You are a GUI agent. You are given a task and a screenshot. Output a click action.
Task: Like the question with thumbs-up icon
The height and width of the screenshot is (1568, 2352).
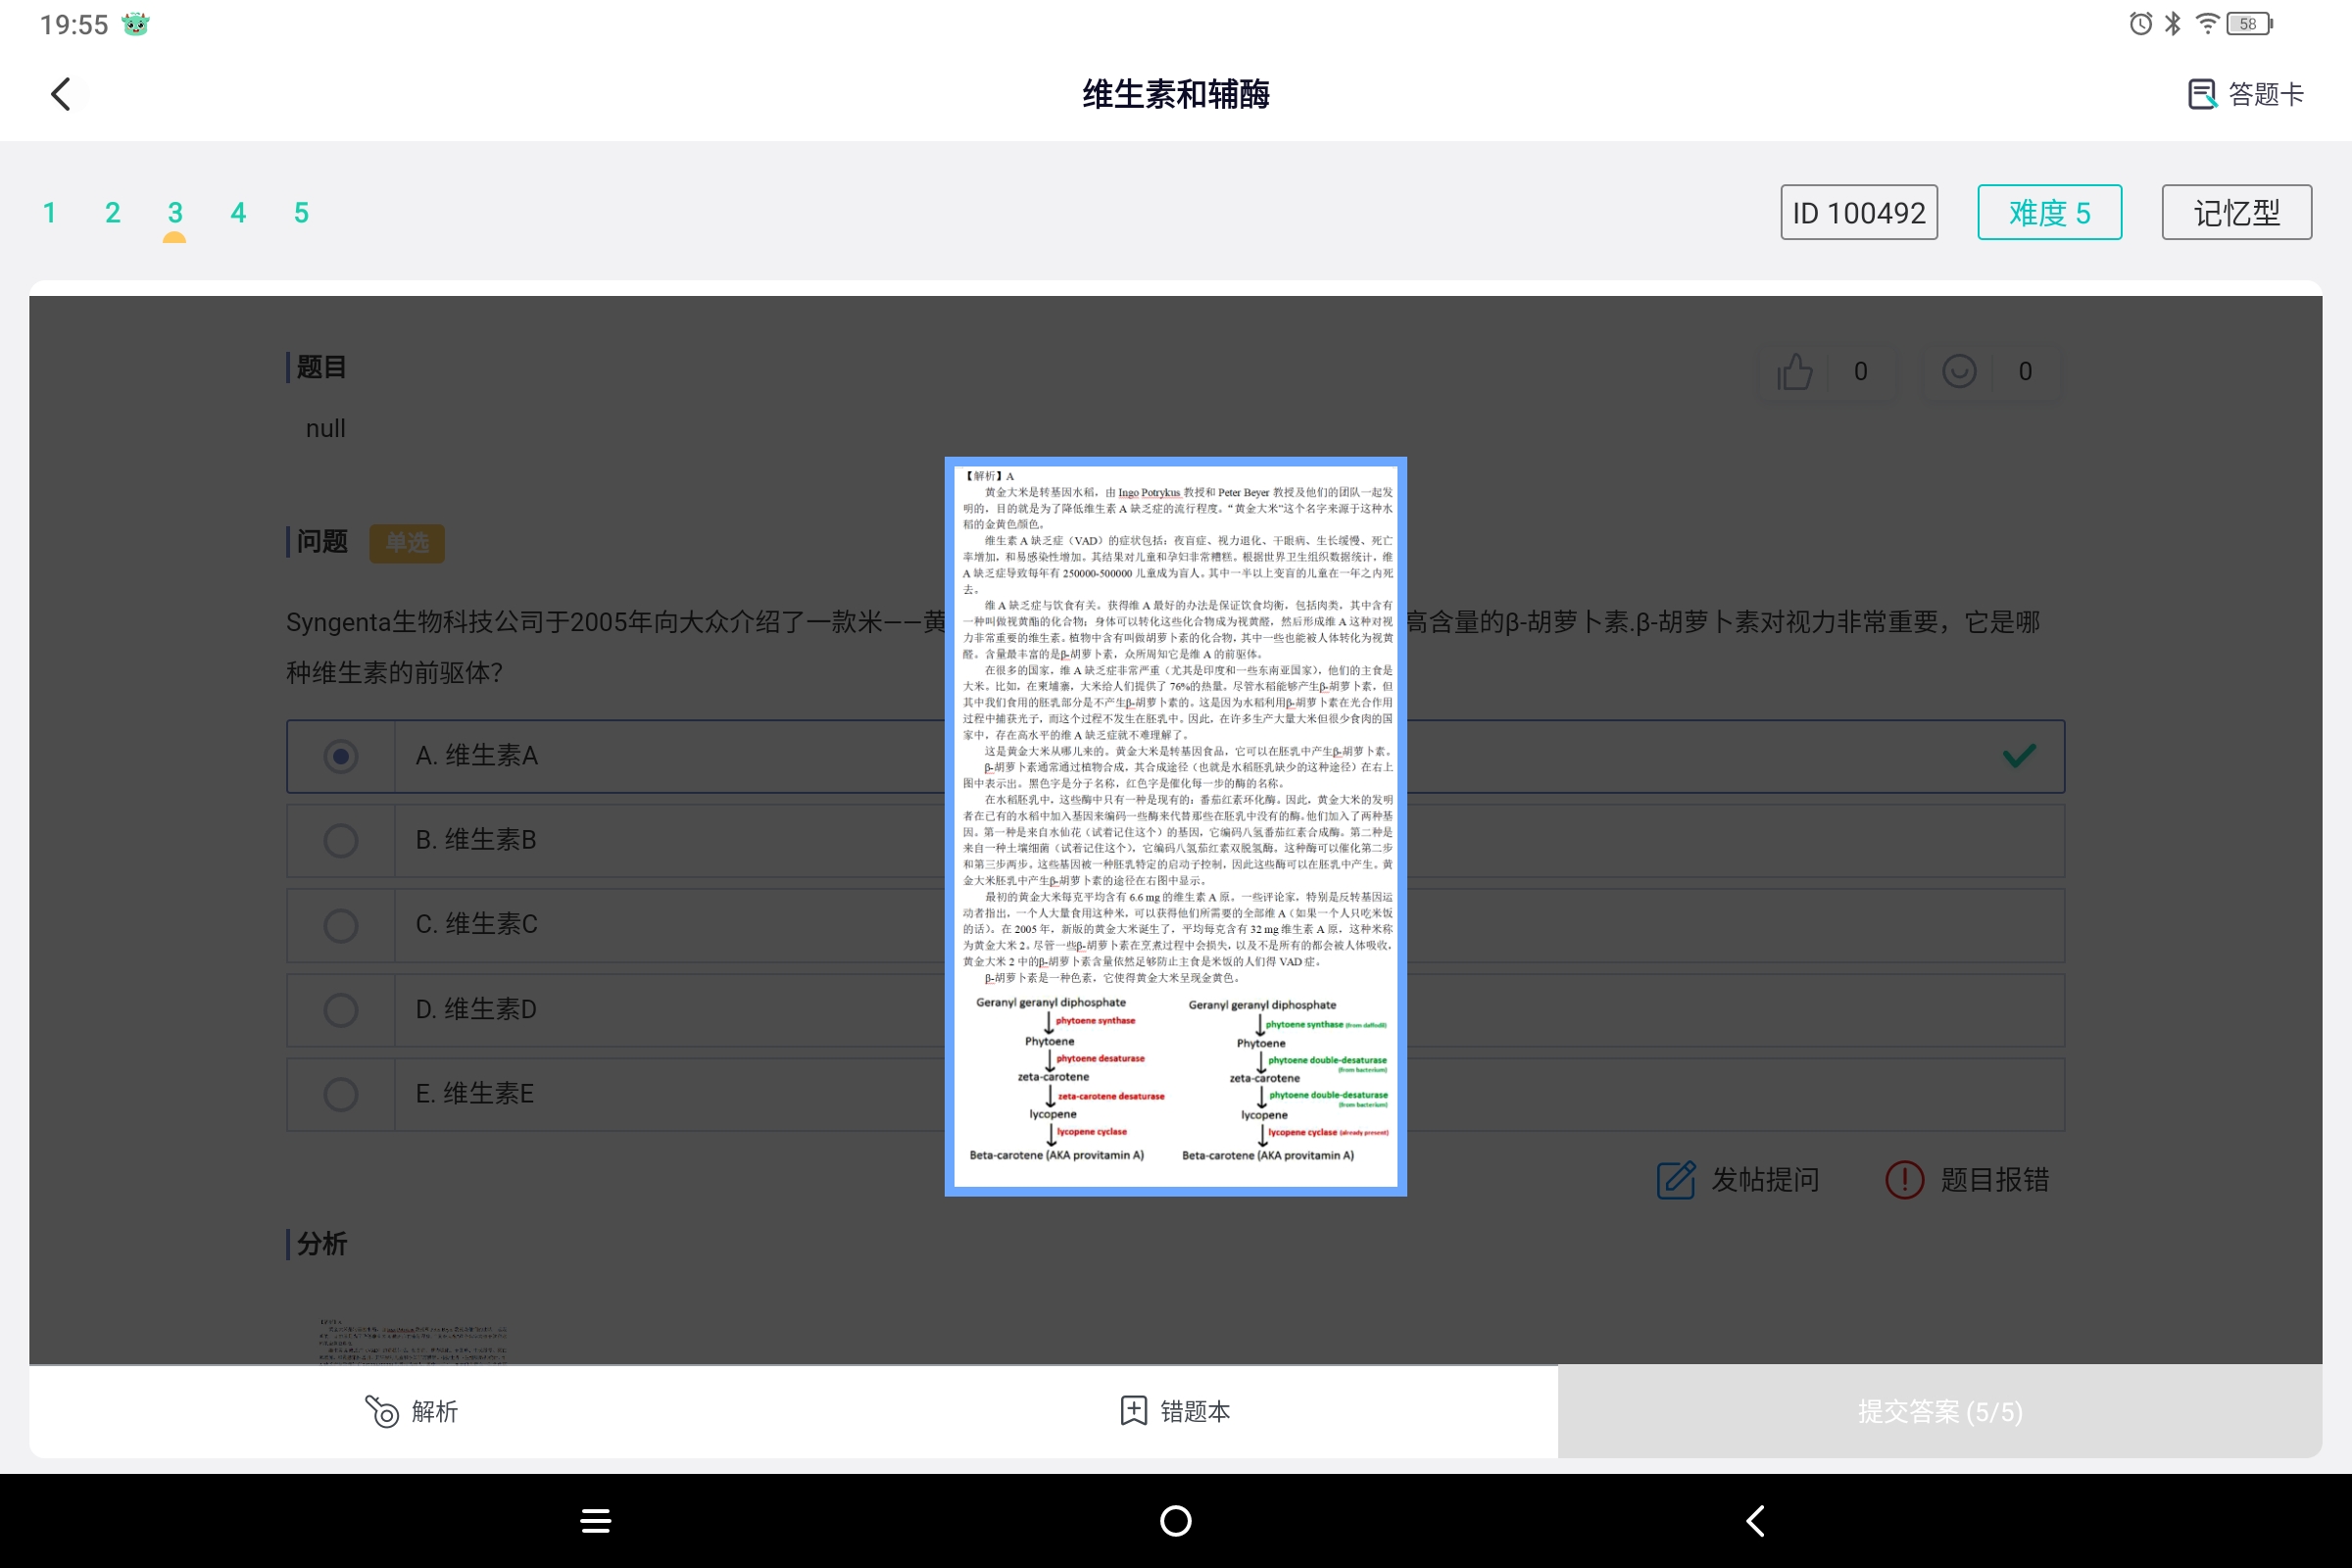pyautogui.click(x=1795, y=372)
